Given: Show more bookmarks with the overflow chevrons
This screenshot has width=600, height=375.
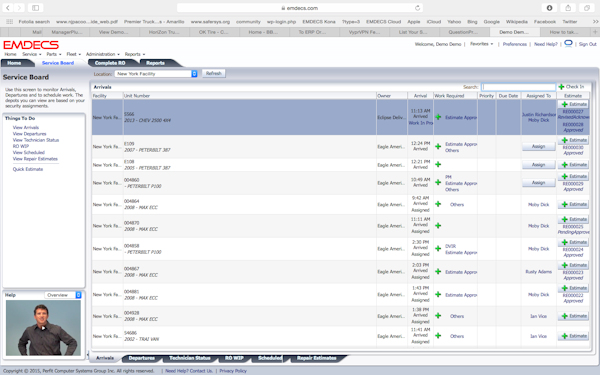Looking at the screenshot, I should [595, 22].
